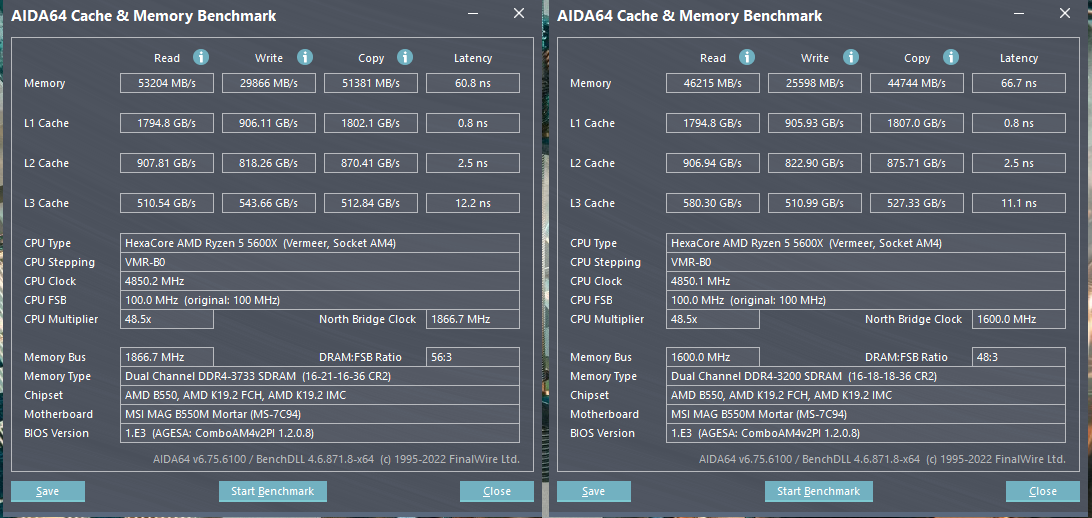The width and height of the screenshot is (1092, 518).
Task: Click CPU Clock field showing 4850.1 MHz
Action: [x=866, y=281]
